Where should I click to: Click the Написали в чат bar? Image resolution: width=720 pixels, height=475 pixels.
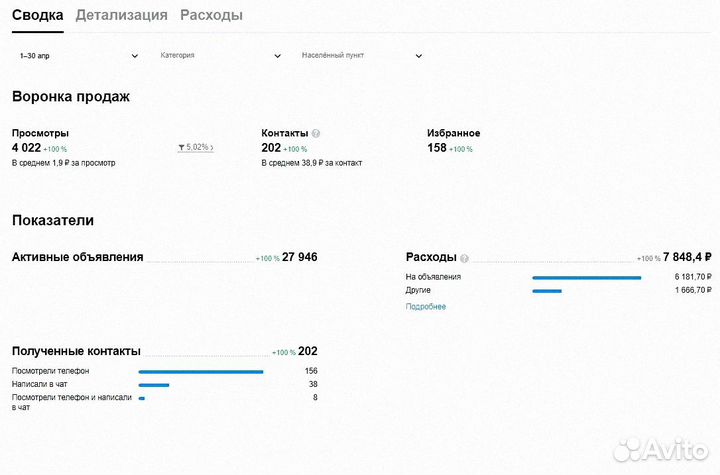coord(154,385)
